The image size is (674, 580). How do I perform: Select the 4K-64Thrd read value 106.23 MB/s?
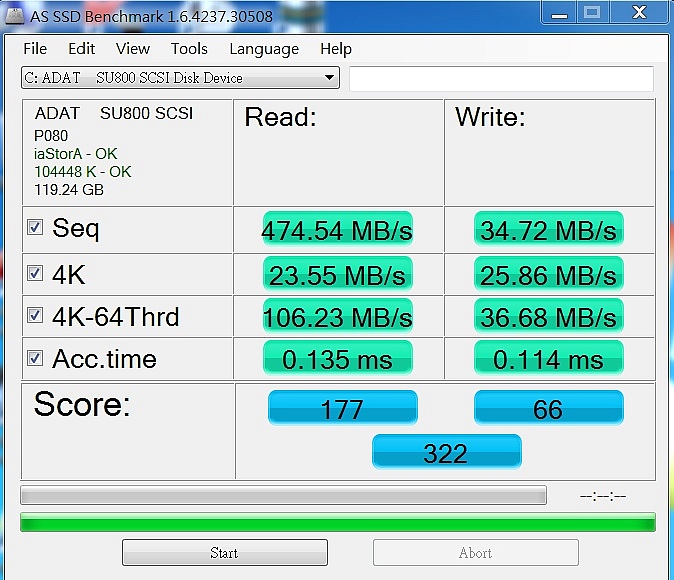[337, 316]
